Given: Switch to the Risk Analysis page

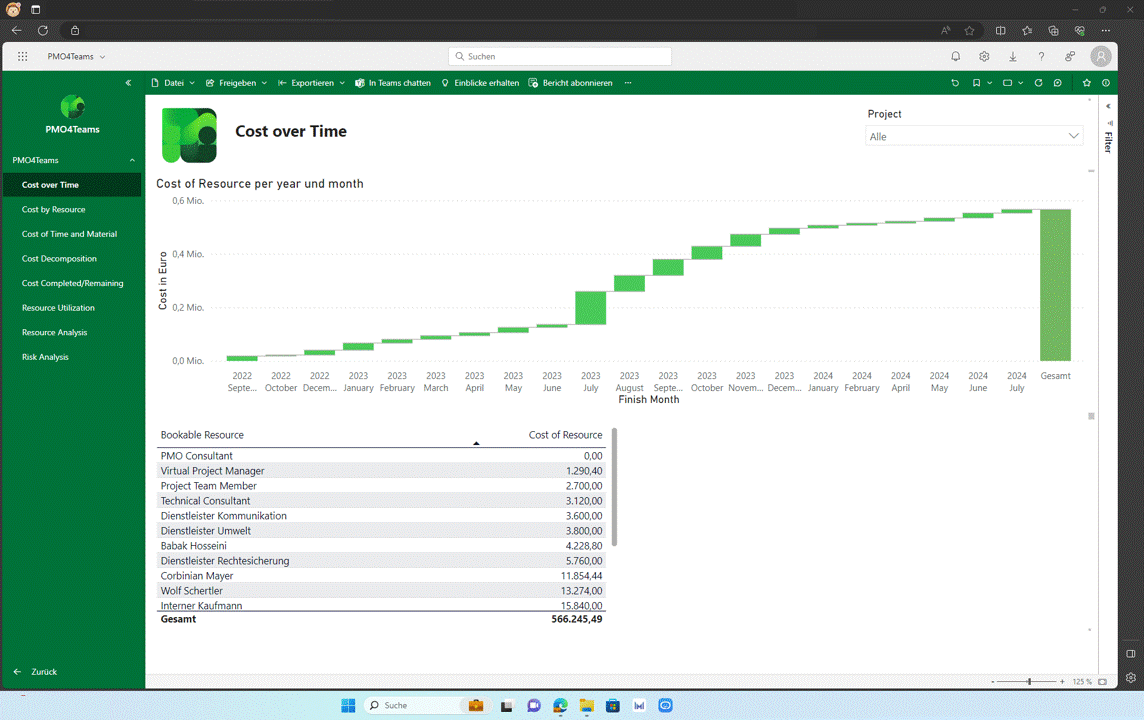Looking at the screenshot, I should pyautogui.click(x=45, y=357).
